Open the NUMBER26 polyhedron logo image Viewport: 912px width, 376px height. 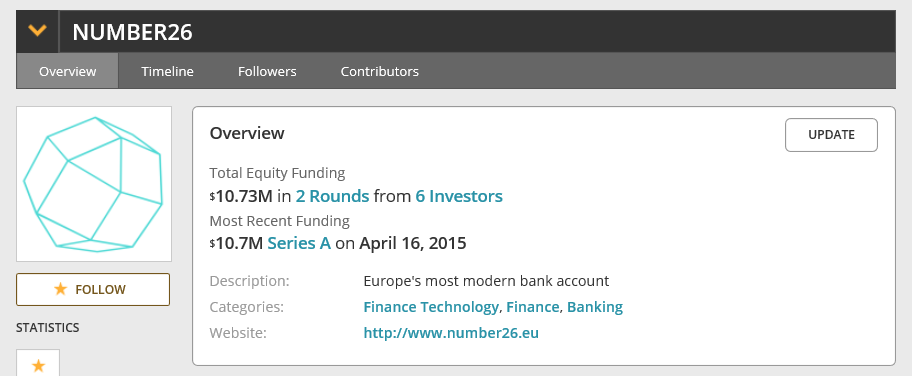(94, 184)
